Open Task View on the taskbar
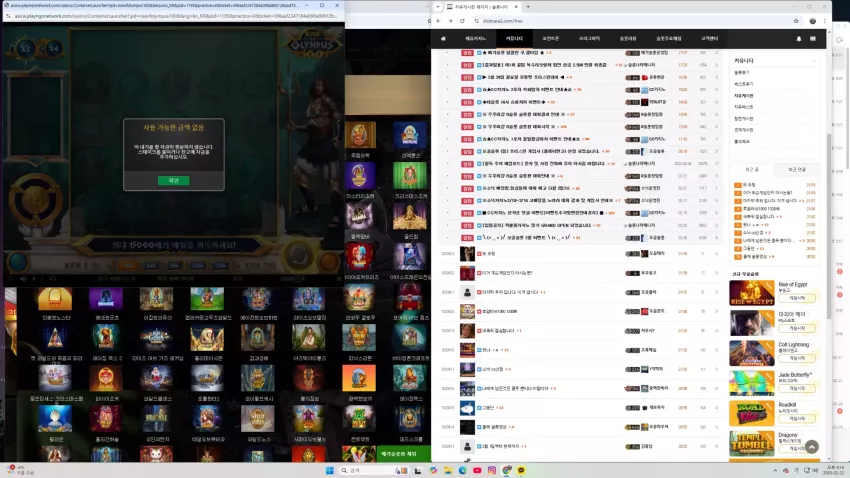 point(418,470)
